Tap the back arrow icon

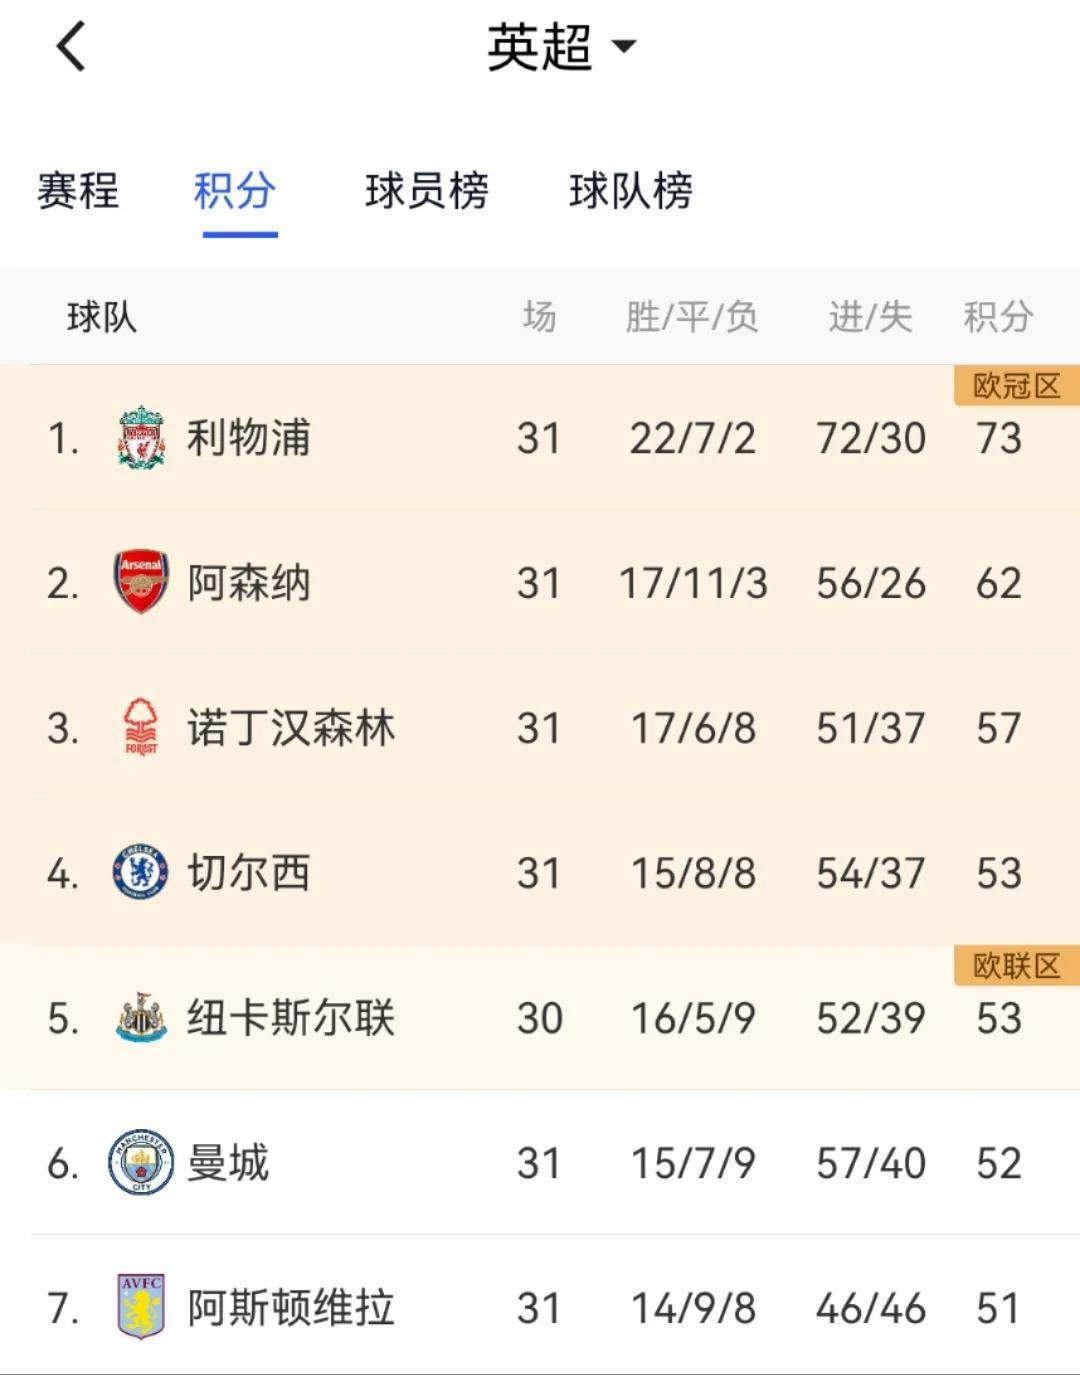71,47
